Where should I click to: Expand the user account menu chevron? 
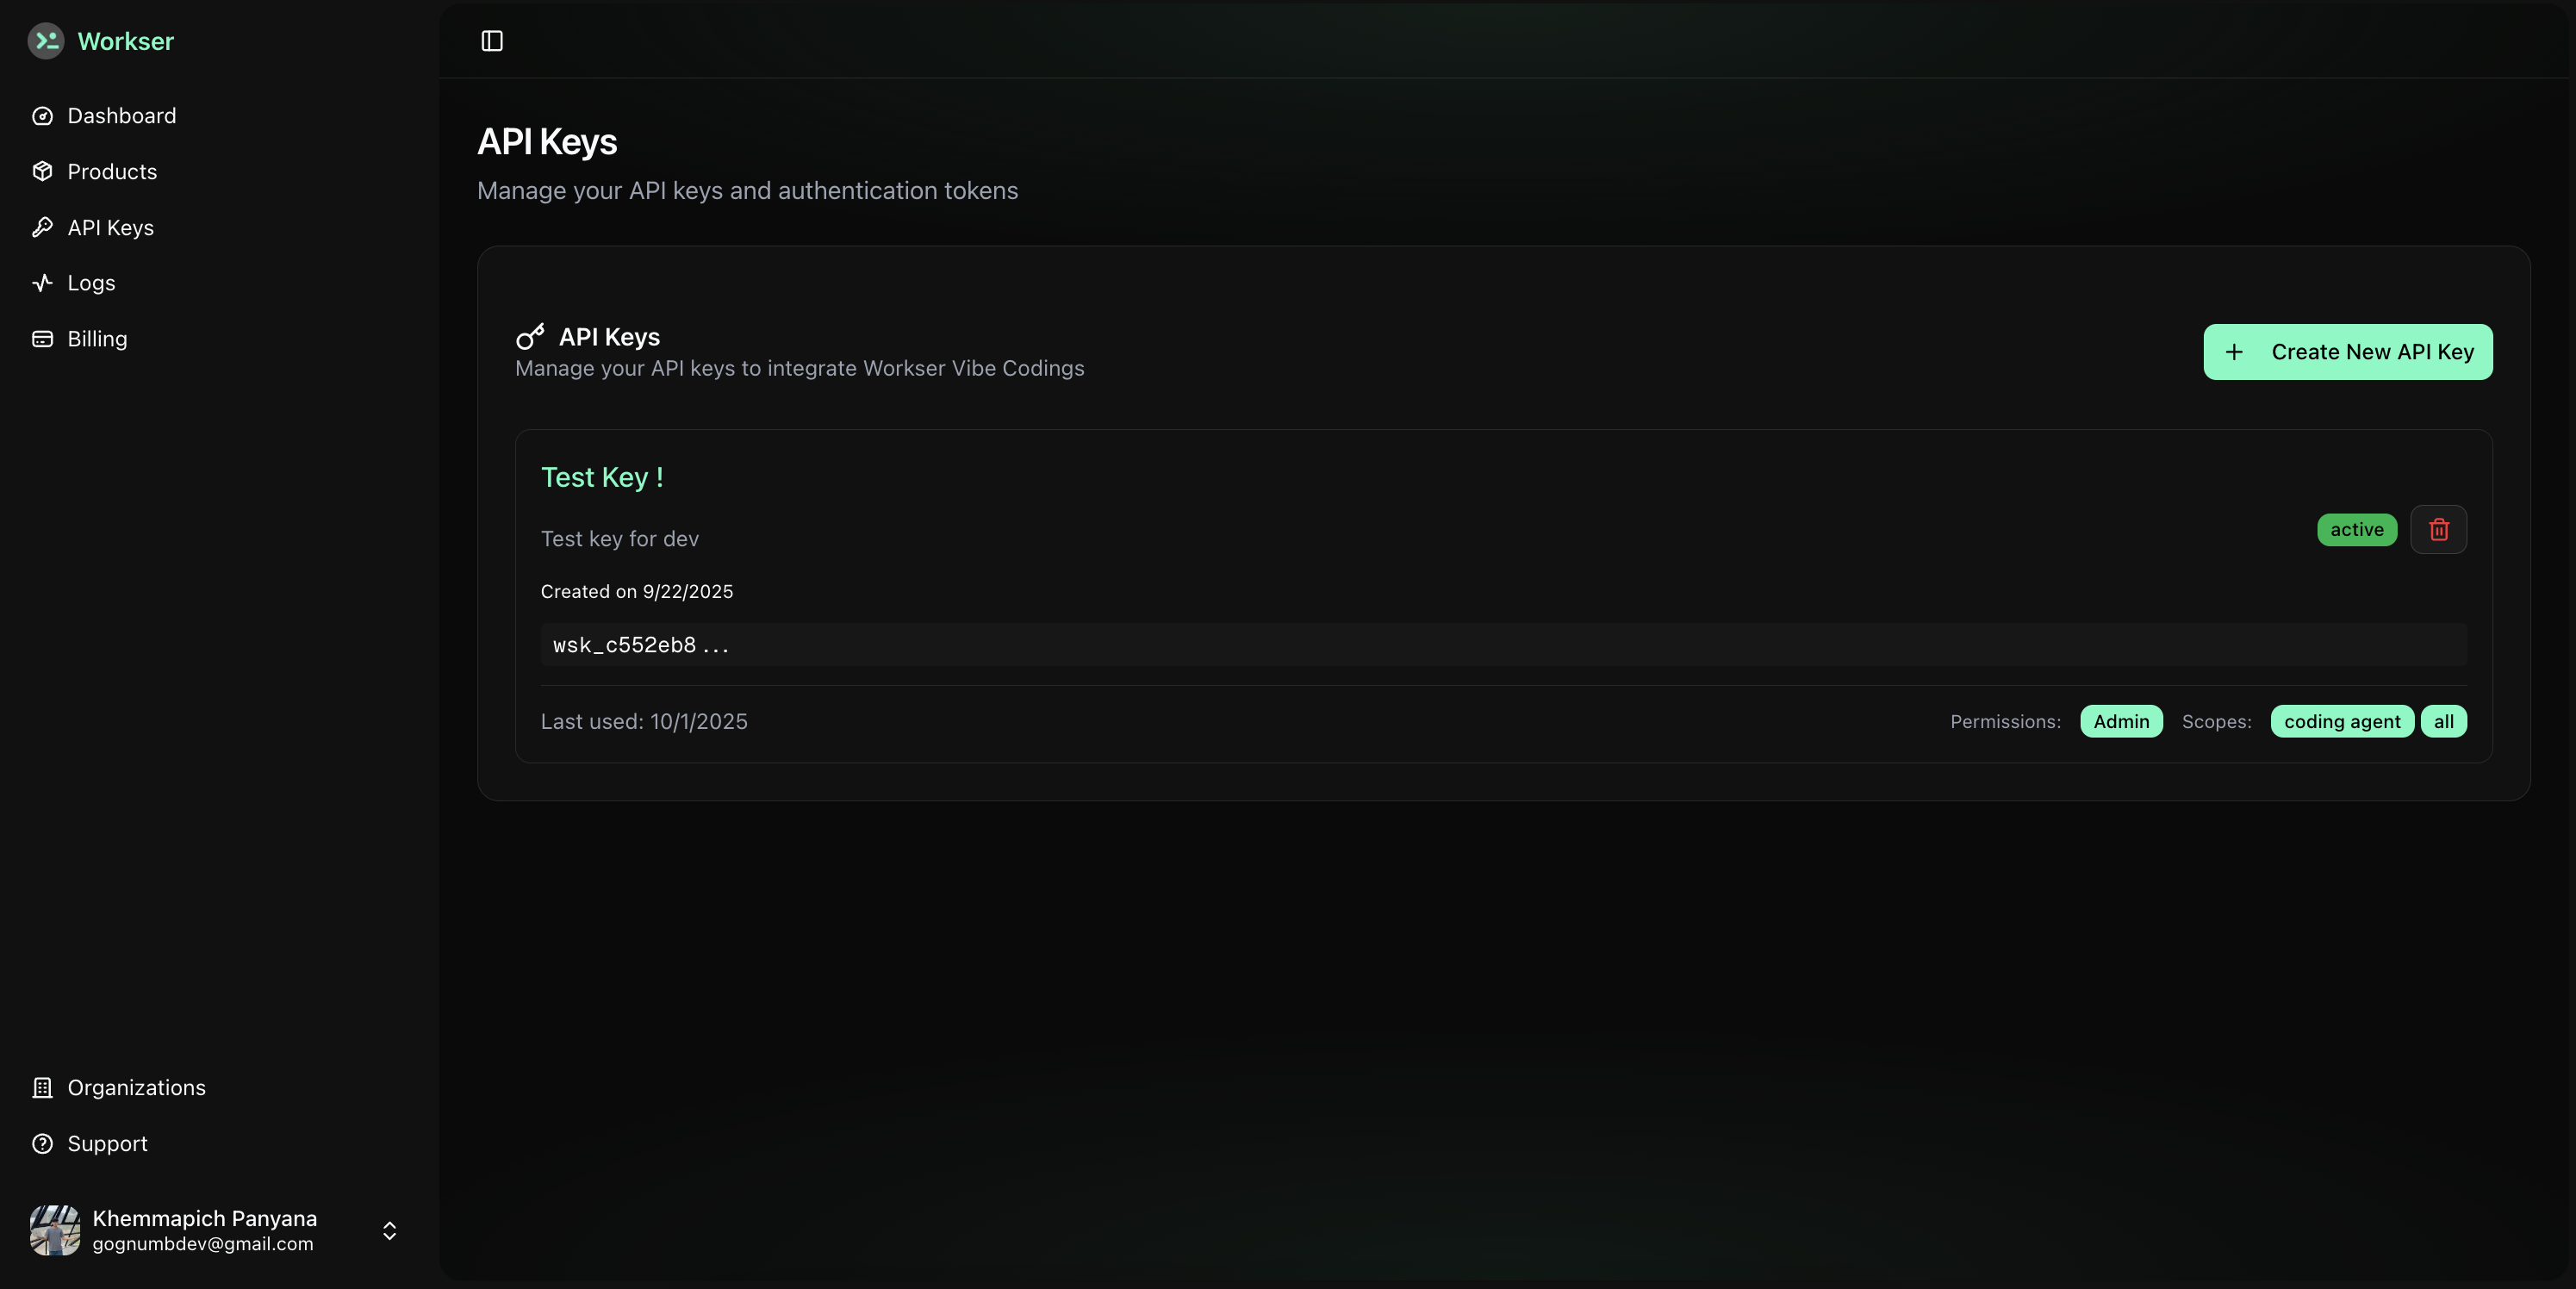389,1231
